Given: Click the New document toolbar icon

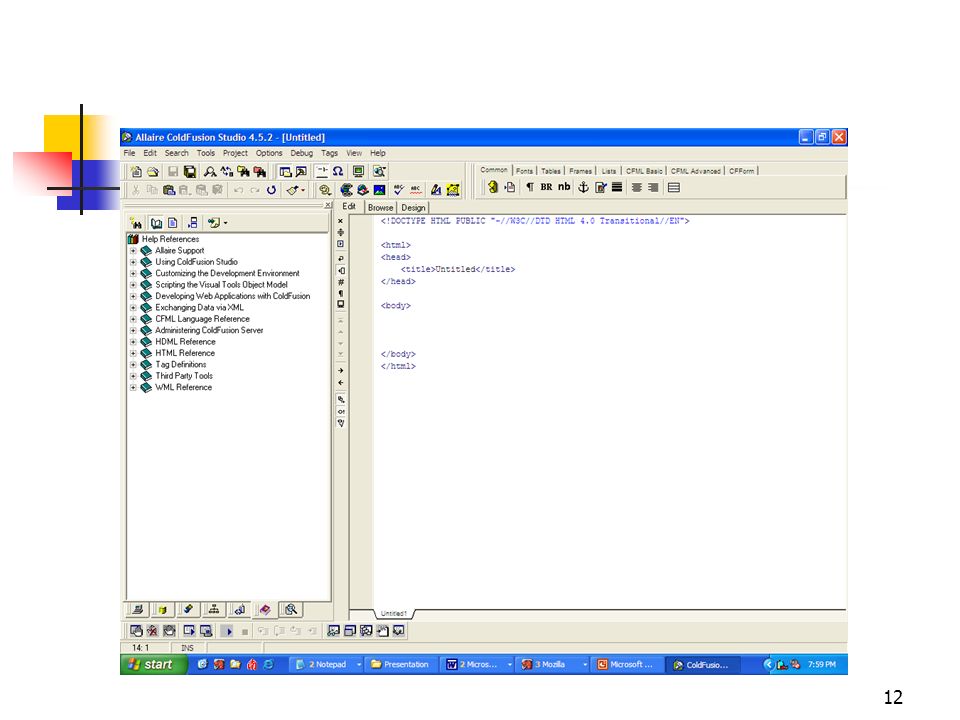Looking at the screenshot, I should [136, 172].
